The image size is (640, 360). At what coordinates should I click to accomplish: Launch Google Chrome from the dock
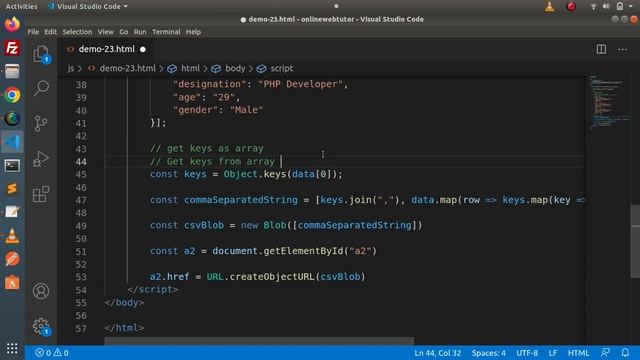click(x=12, y=95)
